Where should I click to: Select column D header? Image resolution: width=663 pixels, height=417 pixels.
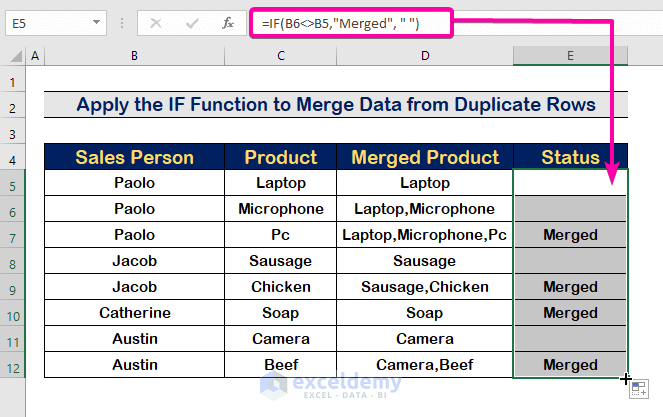425,56
